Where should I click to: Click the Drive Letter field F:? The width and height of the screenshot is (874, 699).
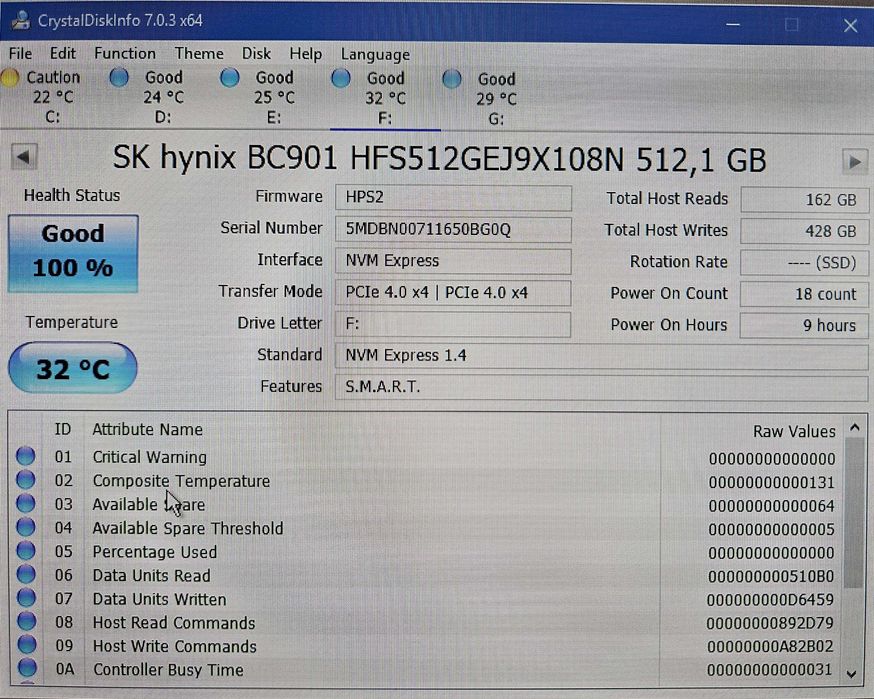click(x=453, y=324)
